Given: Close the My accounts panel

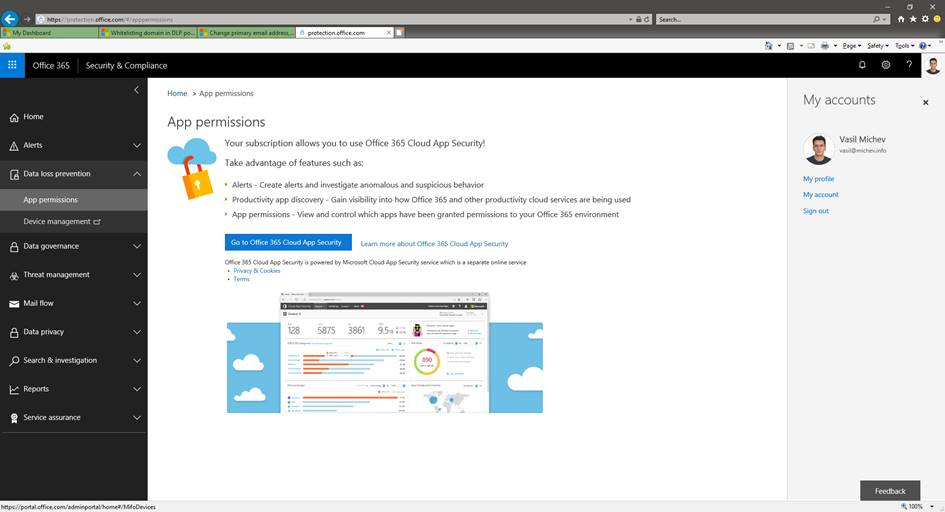Looking at the screenshot, I should 926,102.
